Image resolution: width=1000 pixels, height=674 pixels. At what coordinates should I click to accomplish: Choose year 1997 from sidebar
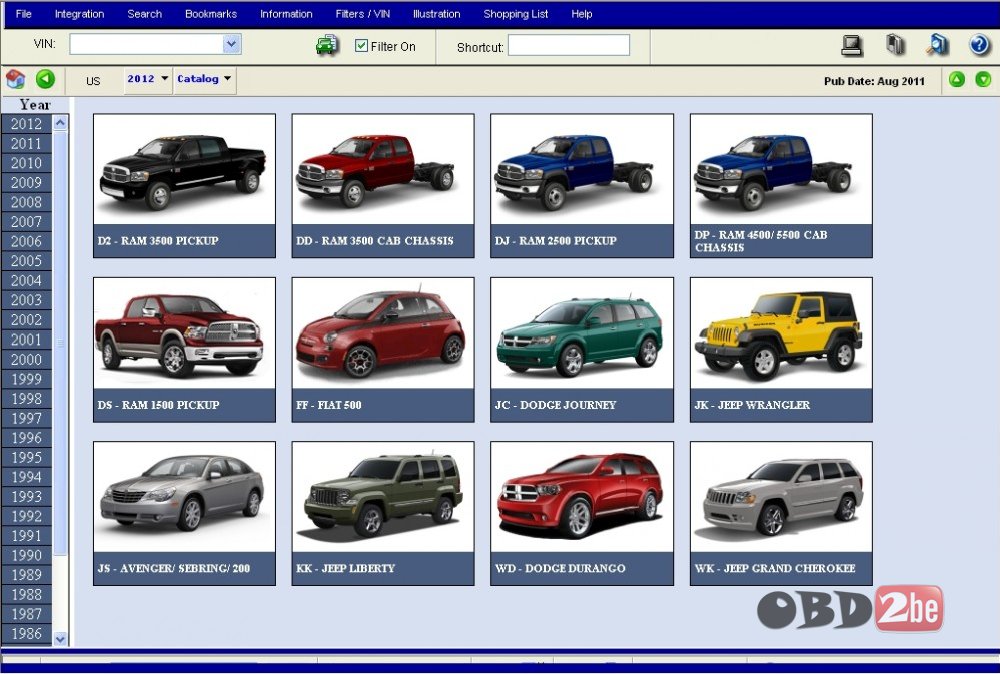click(26, 418)
